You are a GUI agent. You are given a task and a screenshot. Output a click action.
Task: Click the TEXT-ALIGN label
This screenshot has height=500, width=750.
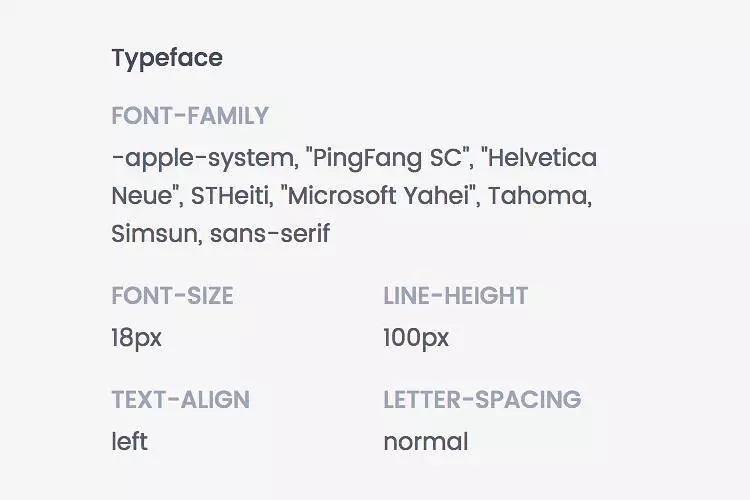click(x=180, y=400)
